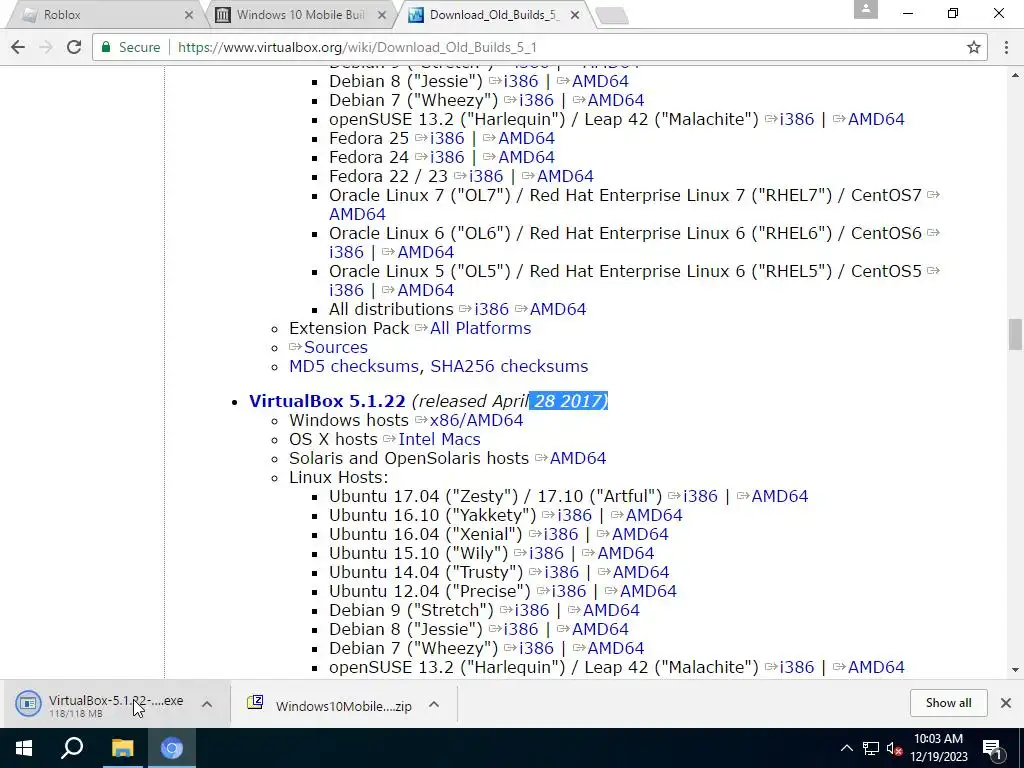Screen dimensions: 1024x768
Task: Click the Chrome taskbar icon
Action: point(172,748)
